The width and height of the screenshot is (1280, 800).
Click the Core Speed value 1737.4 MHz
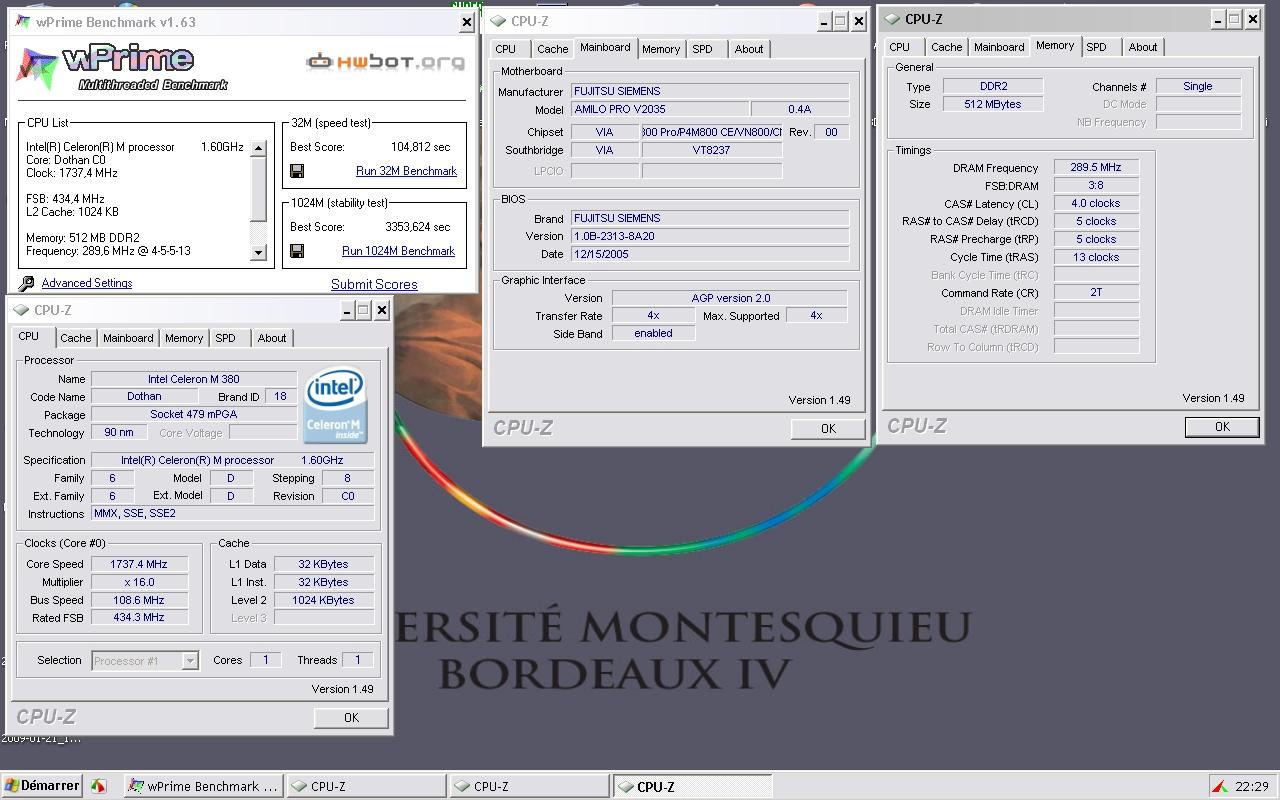139,564
